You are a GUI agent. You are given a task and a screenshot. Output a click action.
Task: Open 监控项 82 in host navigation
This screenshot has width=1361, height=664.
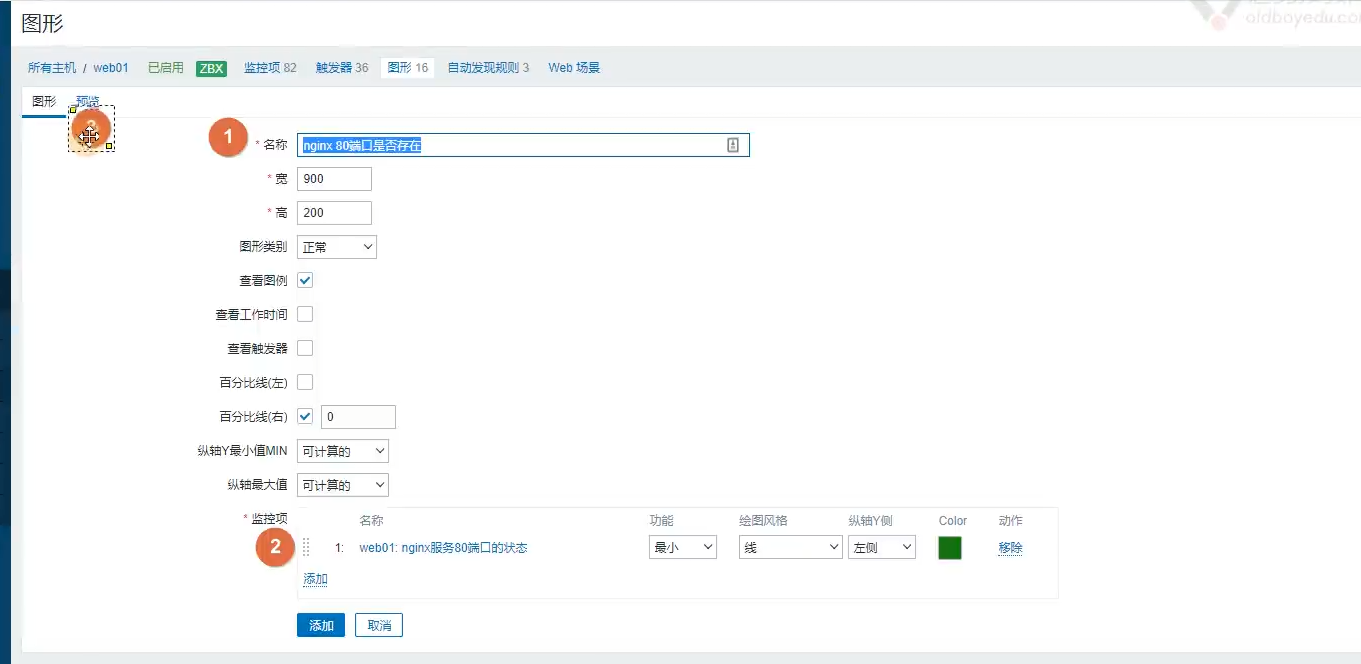point(270,68)
